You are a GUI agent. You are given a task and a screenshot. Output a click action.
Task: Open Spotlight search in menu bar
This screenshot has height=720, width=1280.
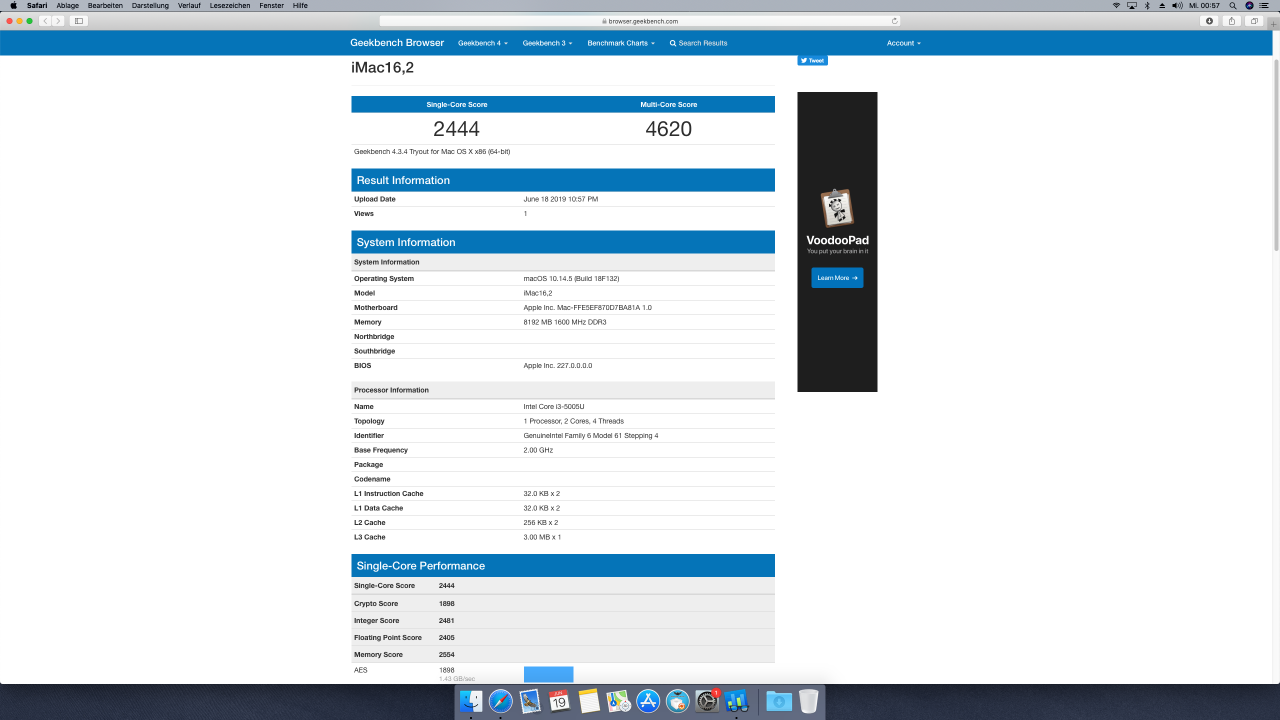tap(1234, 5)
